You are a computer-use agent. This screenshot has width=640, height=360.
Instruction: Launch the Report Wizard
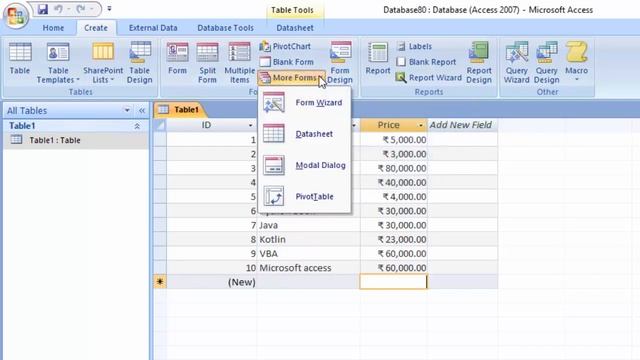coord(429,78)
